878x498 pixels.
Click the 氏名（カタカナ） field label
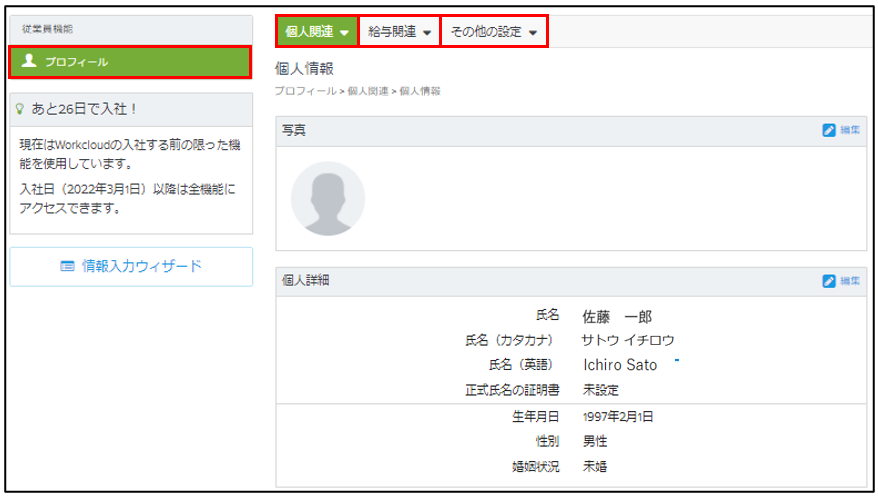pos(512,340)
